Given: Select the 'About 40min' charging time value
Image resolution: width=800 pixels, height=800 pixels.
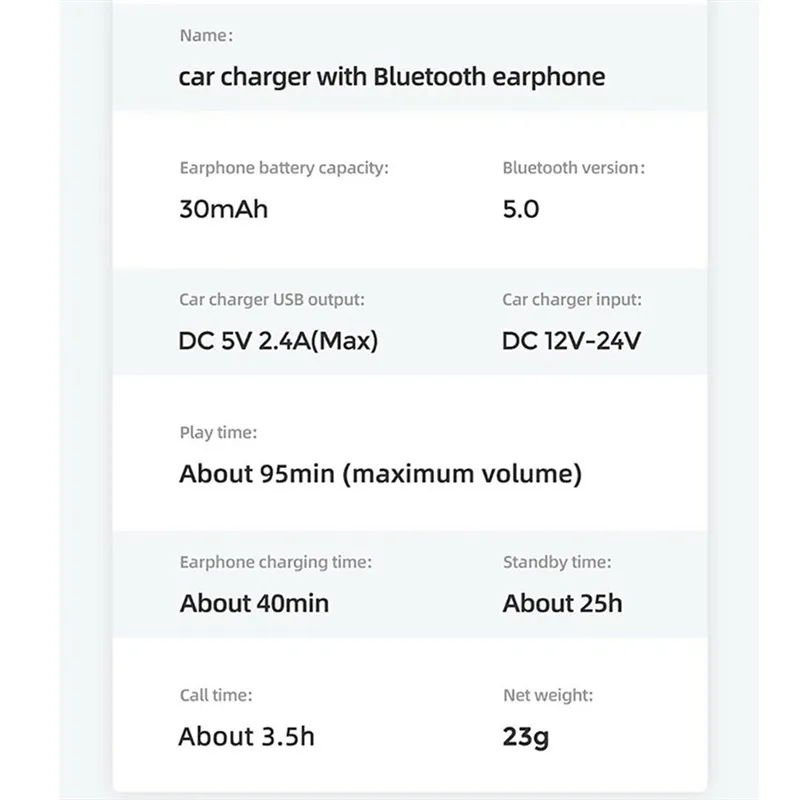Looking at the screenshot, I should [x=254, y=603].
